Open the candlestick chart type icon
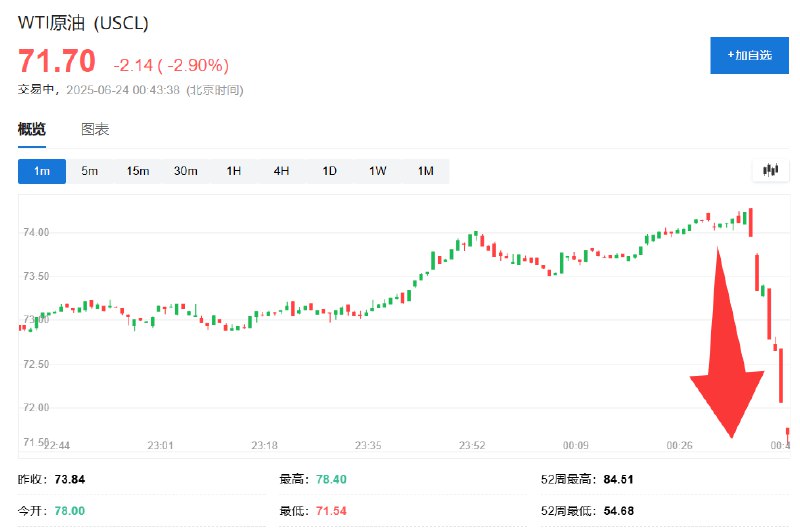This screenshot has height=531, width=800. (x=770, y=170)
